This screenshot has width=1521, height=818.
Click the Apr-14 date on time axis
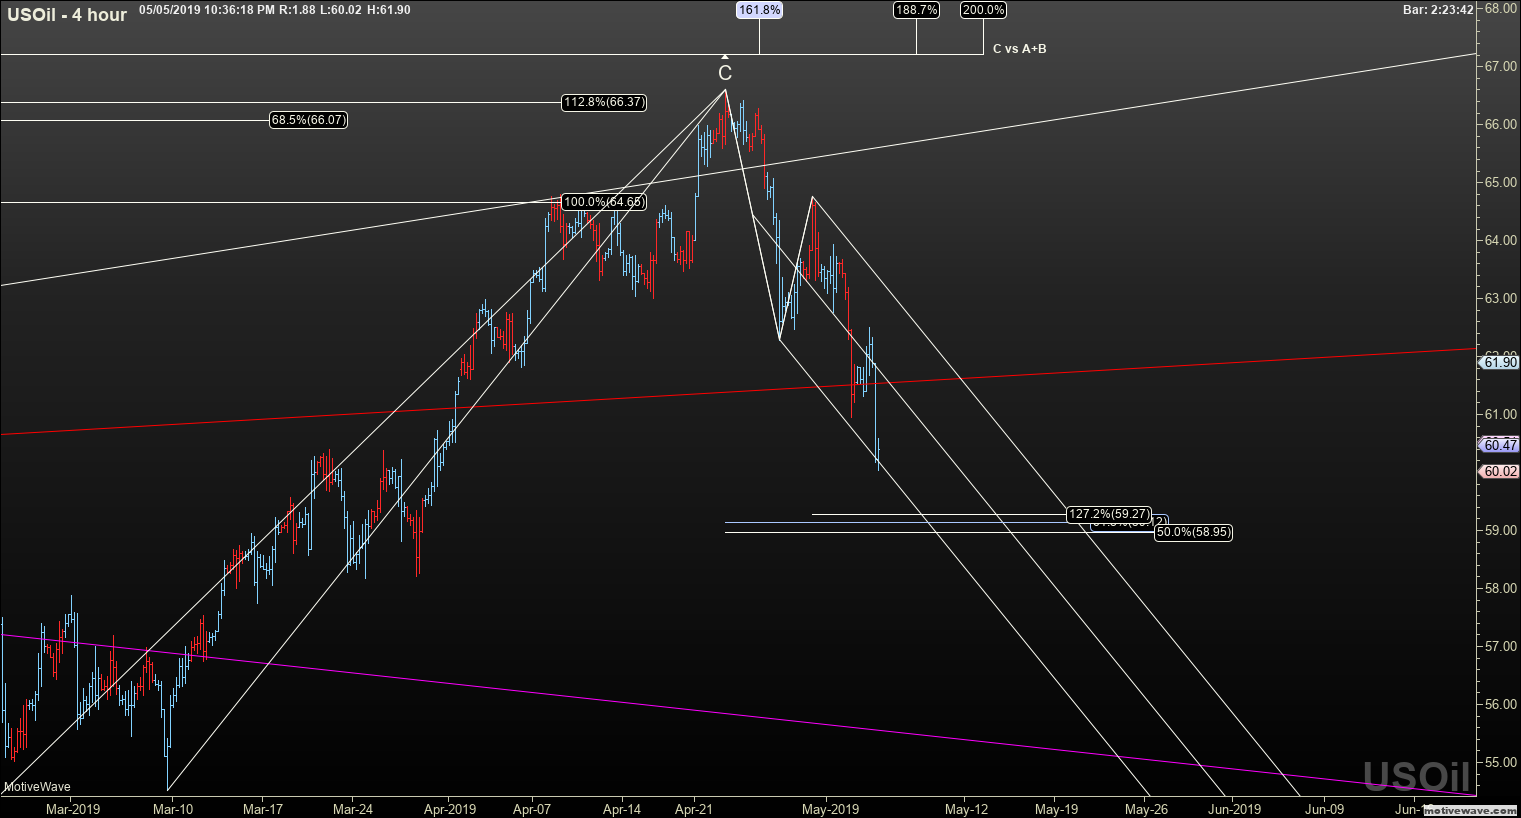(x=622, y=808)
